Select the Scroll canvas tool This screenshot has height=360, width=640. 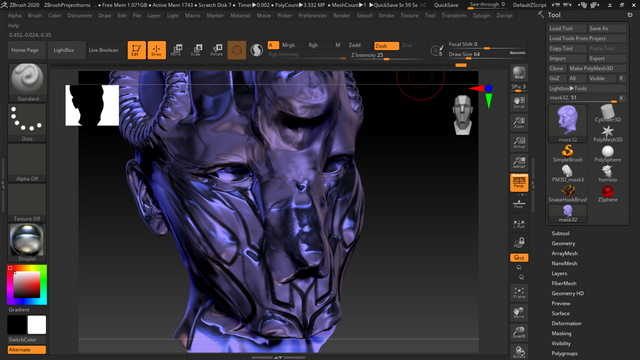[x=519, y=102]
